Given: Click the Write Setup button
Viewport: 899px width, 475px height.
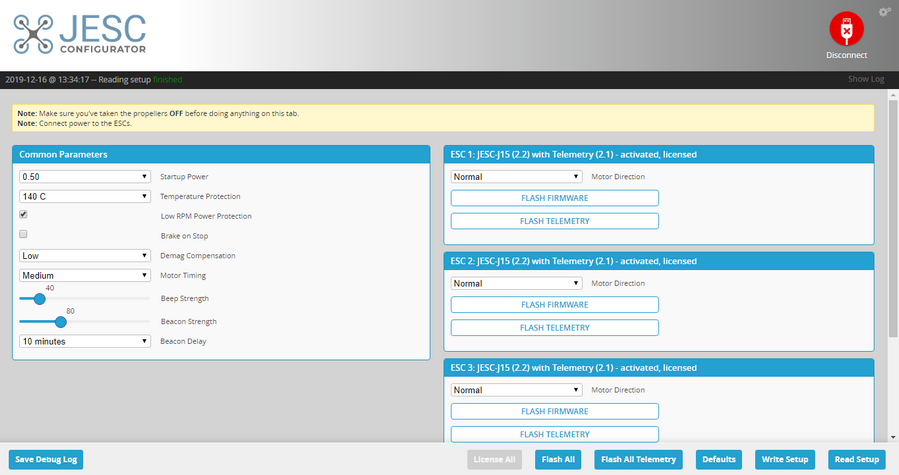Looking at the screenshot, I should click(x=785, y=460).
